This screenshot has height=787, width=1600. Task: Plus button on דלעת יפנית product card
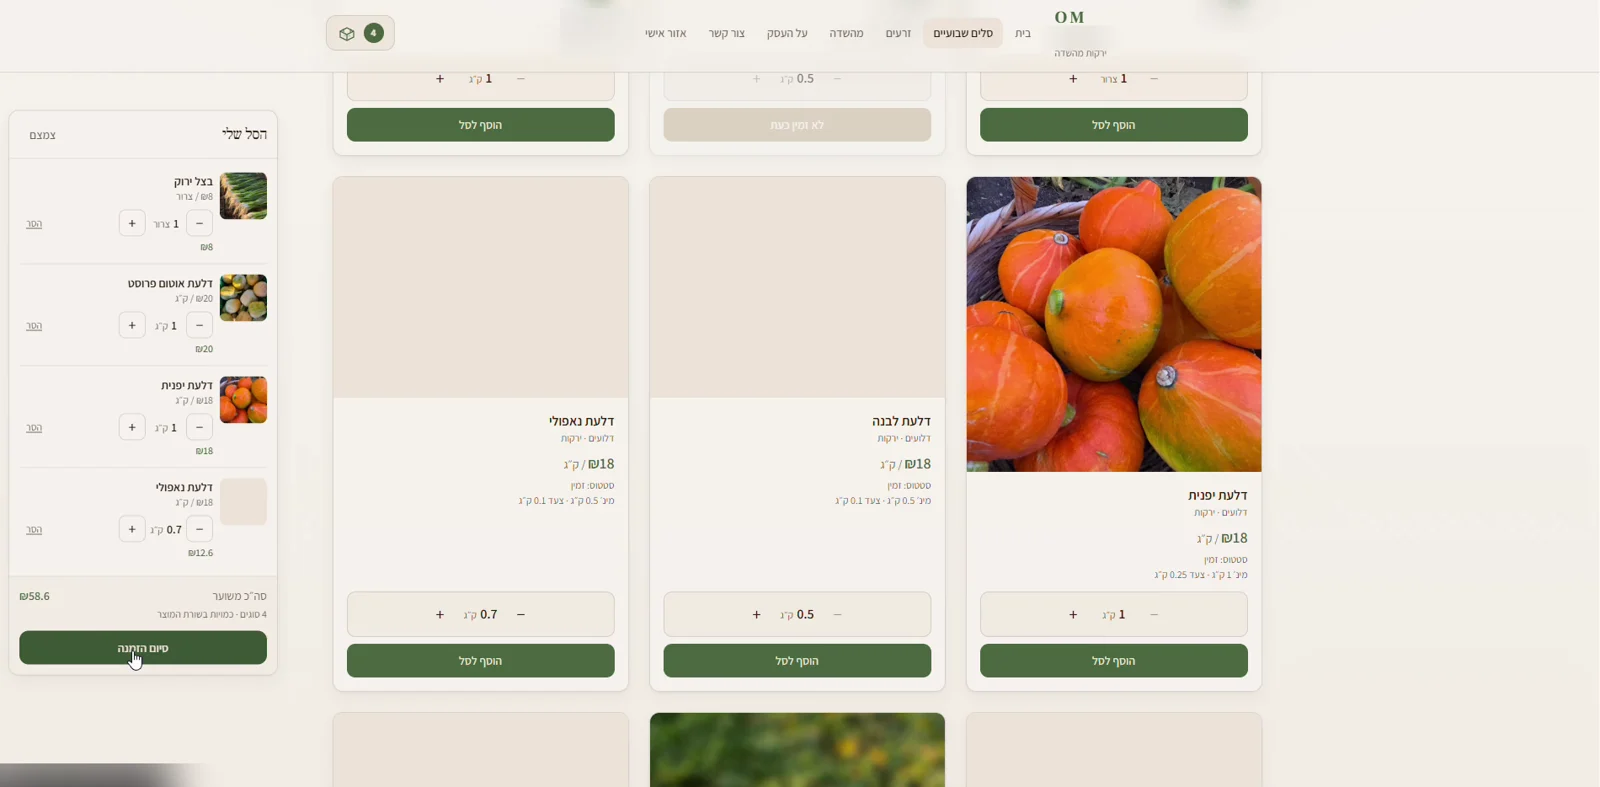pos(1073,614)
